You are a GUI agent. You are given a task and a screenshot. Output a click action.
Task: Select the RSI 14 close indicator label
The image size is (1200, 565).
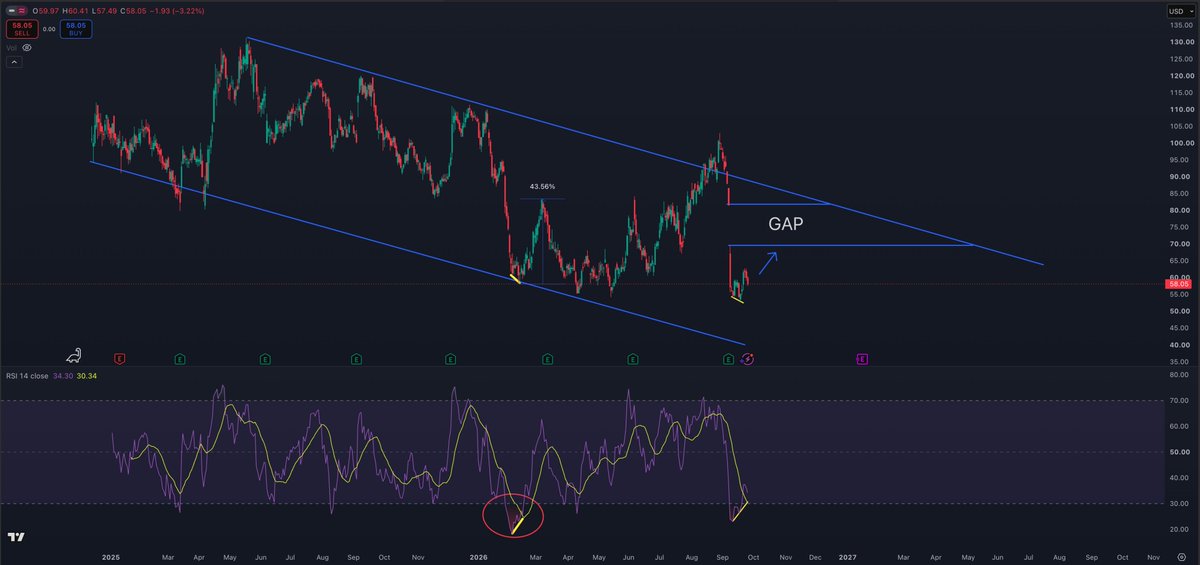[x=27, y=376]
